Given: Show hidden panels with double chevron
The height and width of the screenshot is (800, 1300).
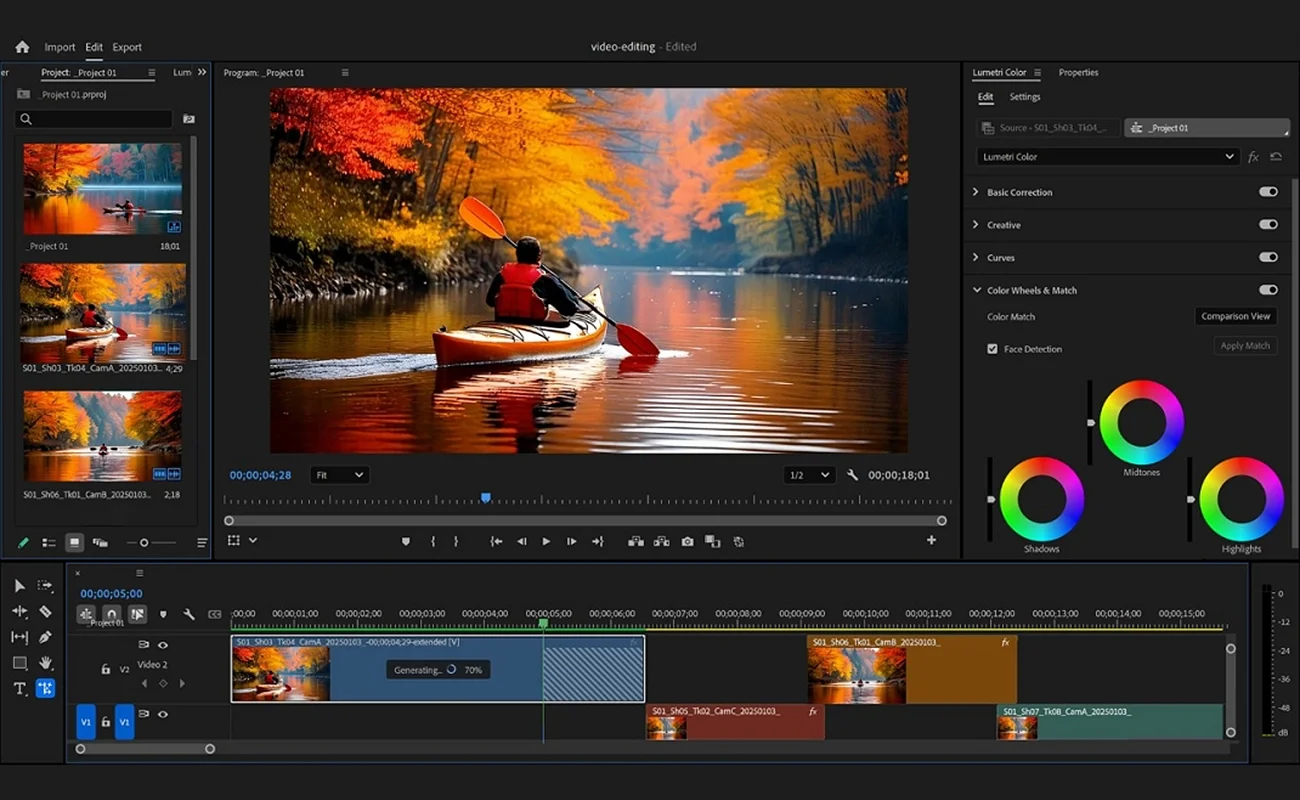Looking at the screenshot, I should (202, 72).
